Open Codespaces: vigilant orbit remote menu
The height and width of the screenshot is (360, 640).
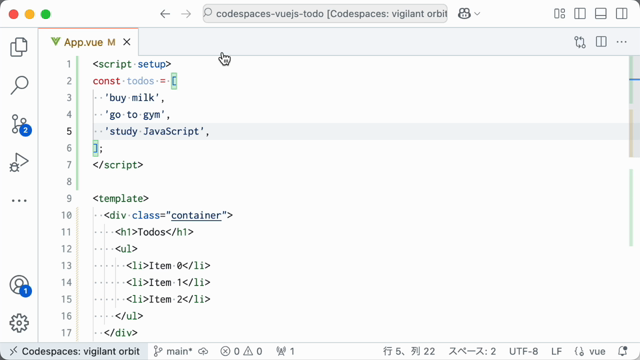(74, 351)
